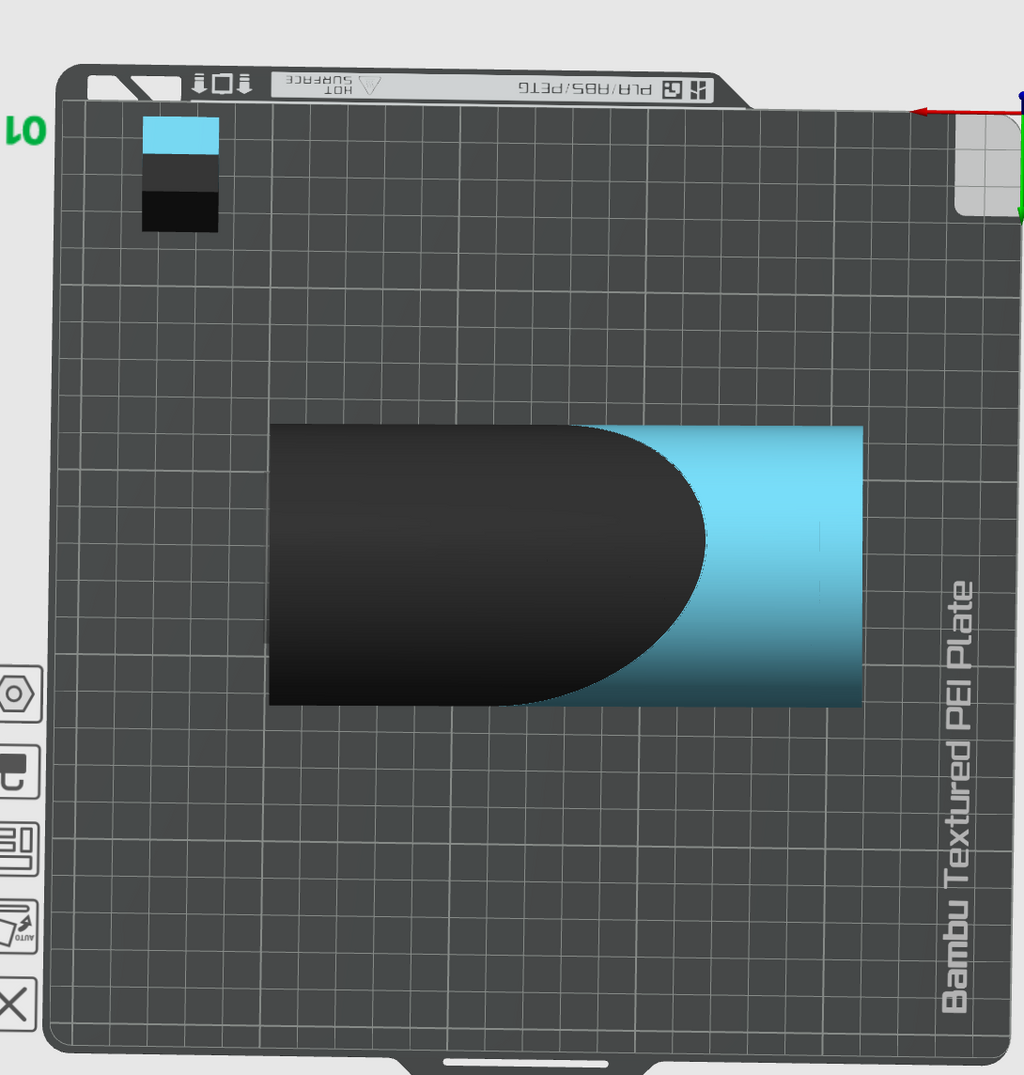The image size is (1024, 1075).
Task: Click the green plate number 01
Action: click(26, 130)
